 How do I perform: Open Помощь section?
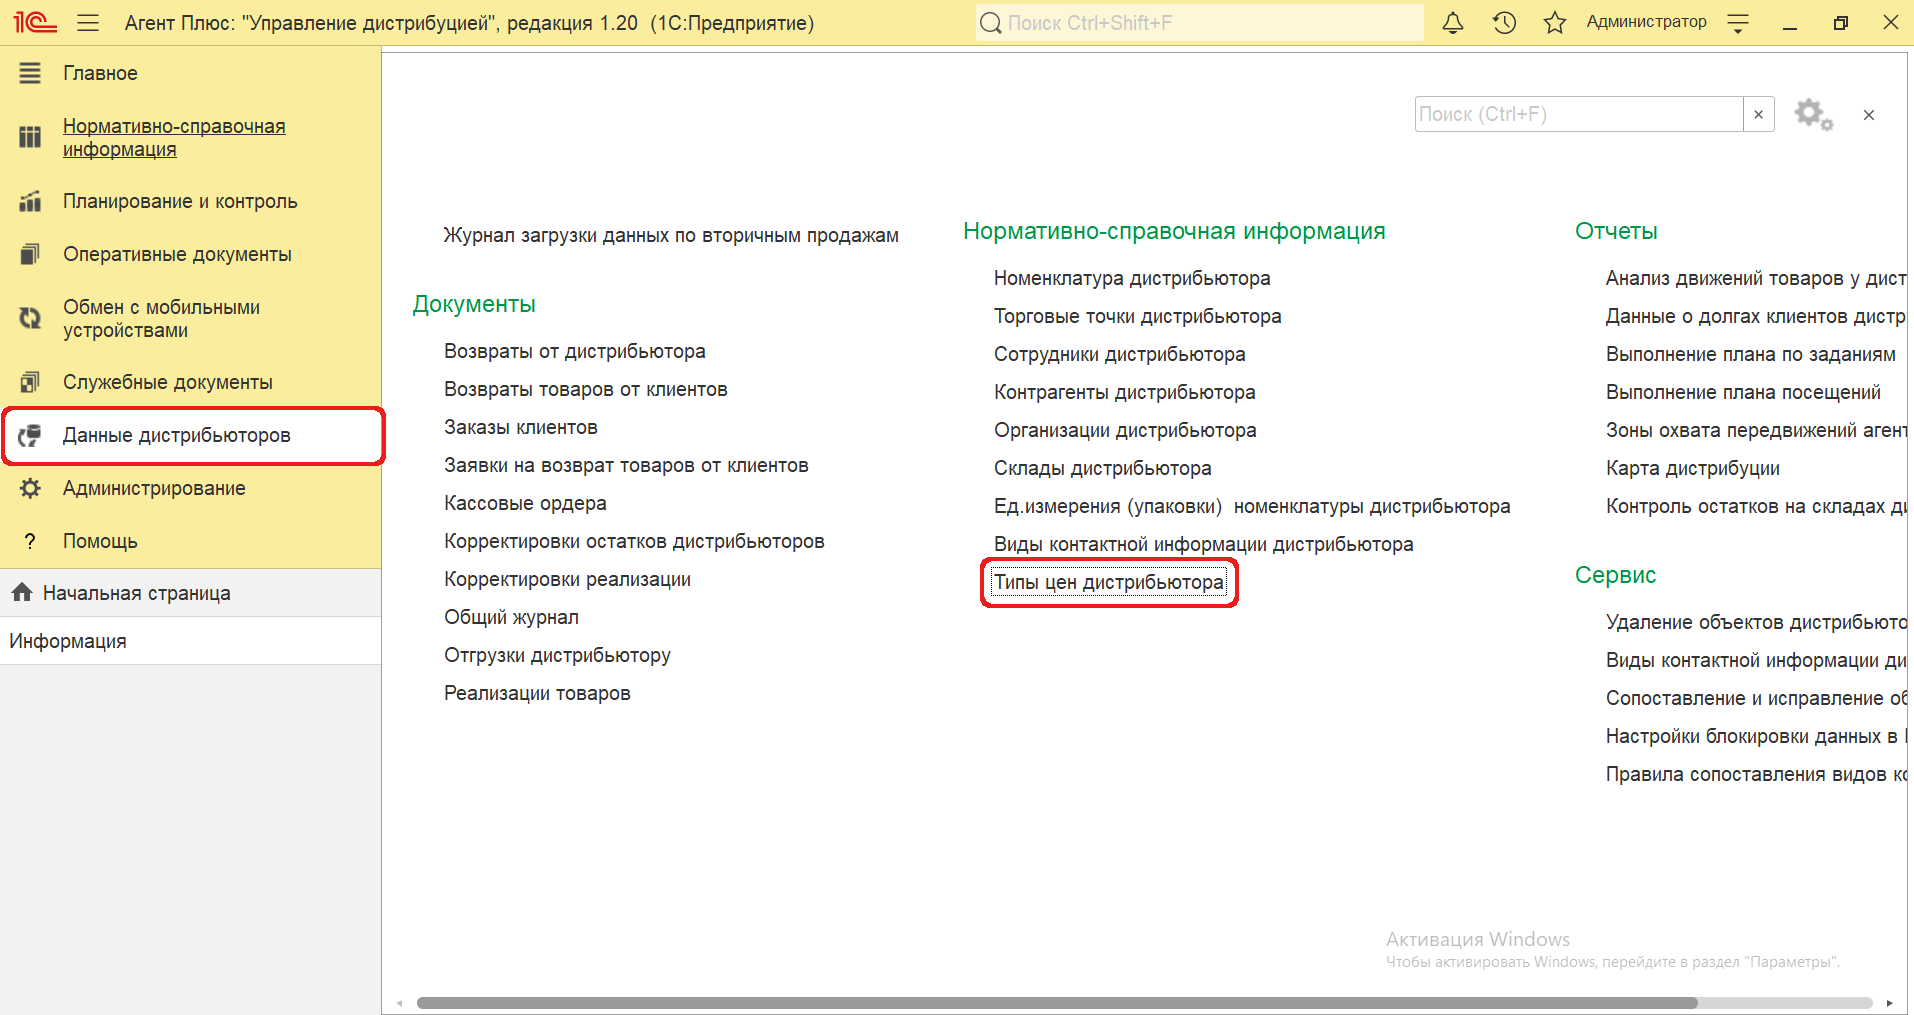click(x=100, y=541)
